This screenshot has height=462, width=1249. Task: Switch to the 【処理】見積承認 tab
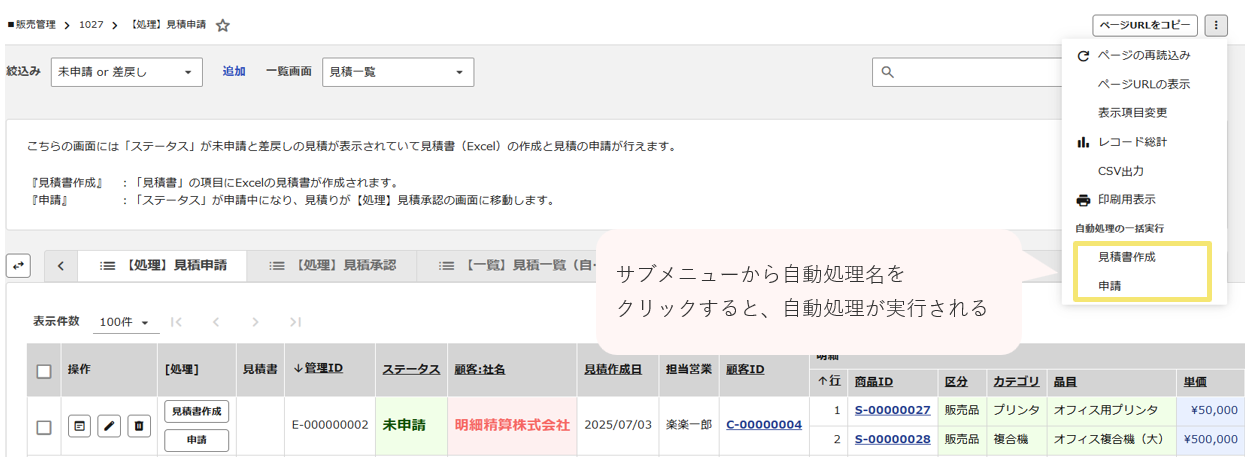tap(332, 266)
